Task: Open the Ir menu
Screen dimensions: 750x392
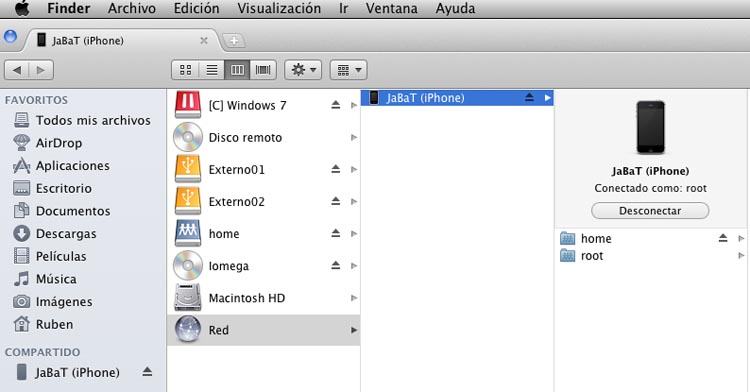Action: 343,8
